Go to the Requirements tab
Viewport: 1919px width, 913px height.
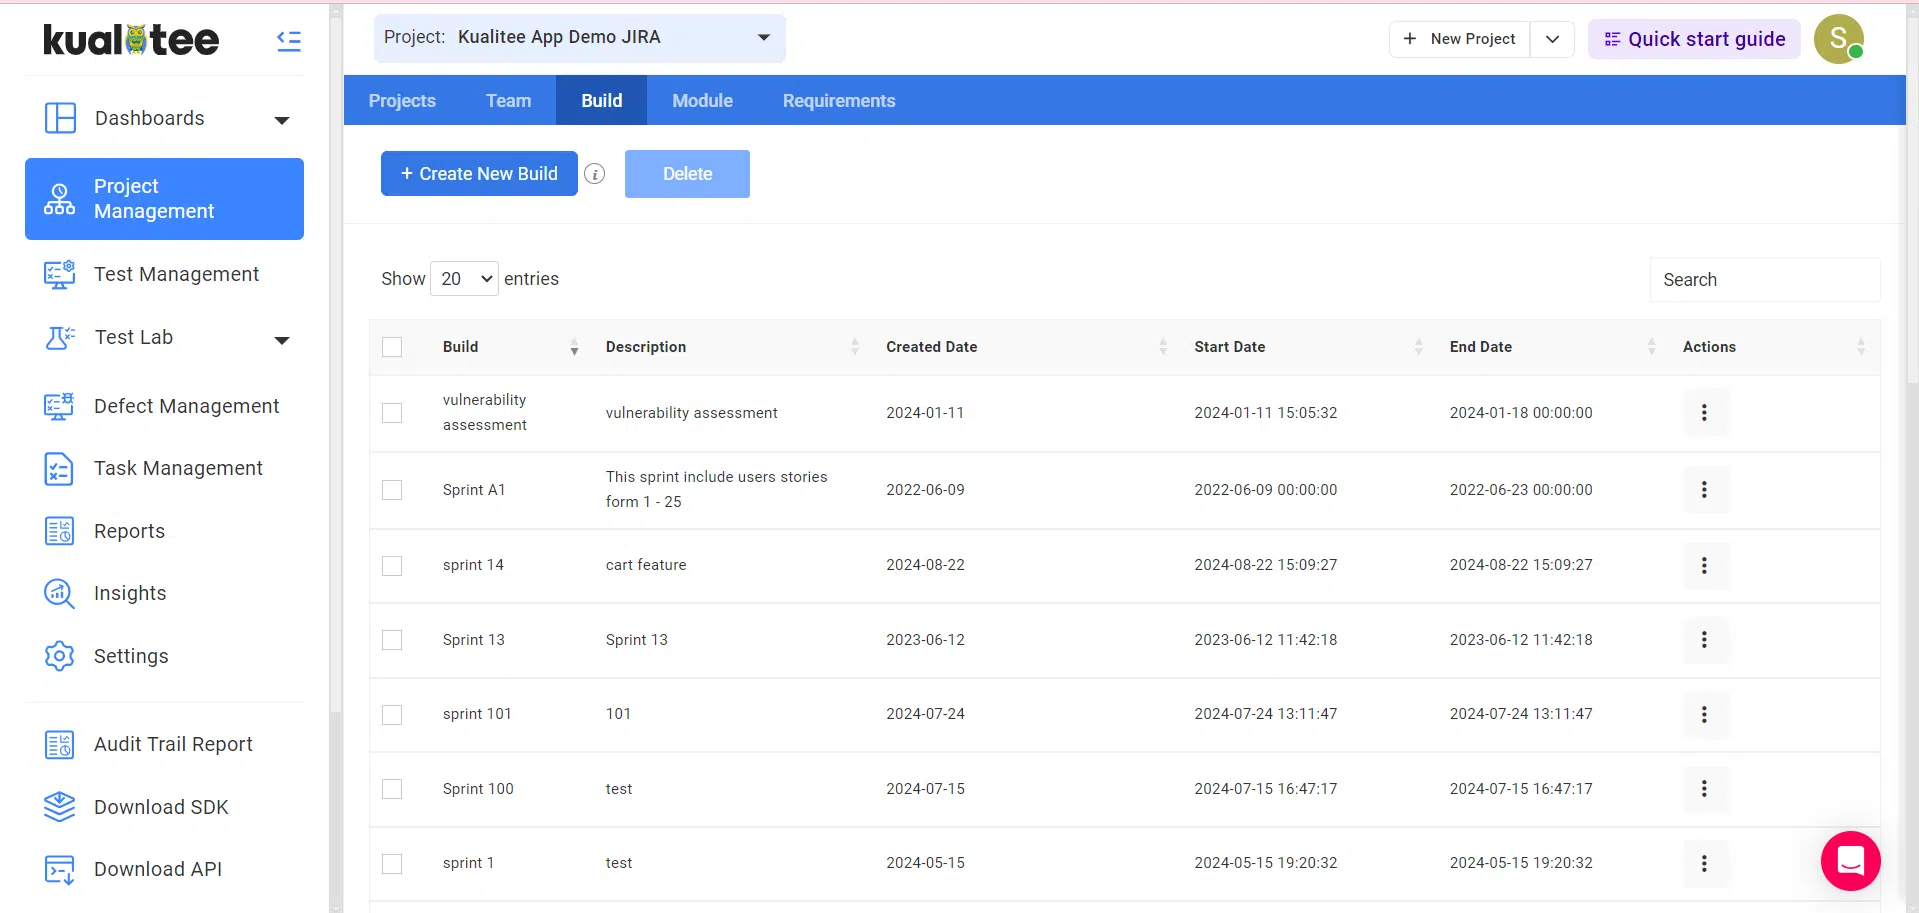tap(838, 101)
